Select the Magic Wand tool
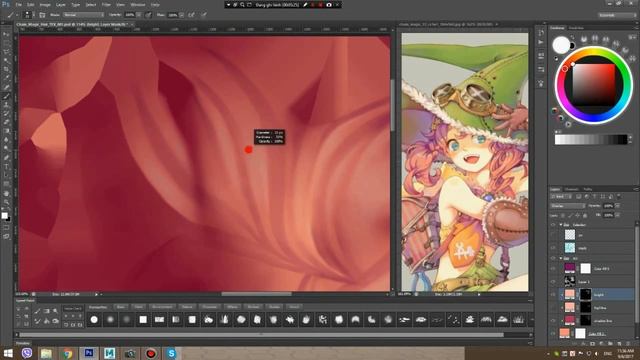The image size is (640, 360). 6,60
